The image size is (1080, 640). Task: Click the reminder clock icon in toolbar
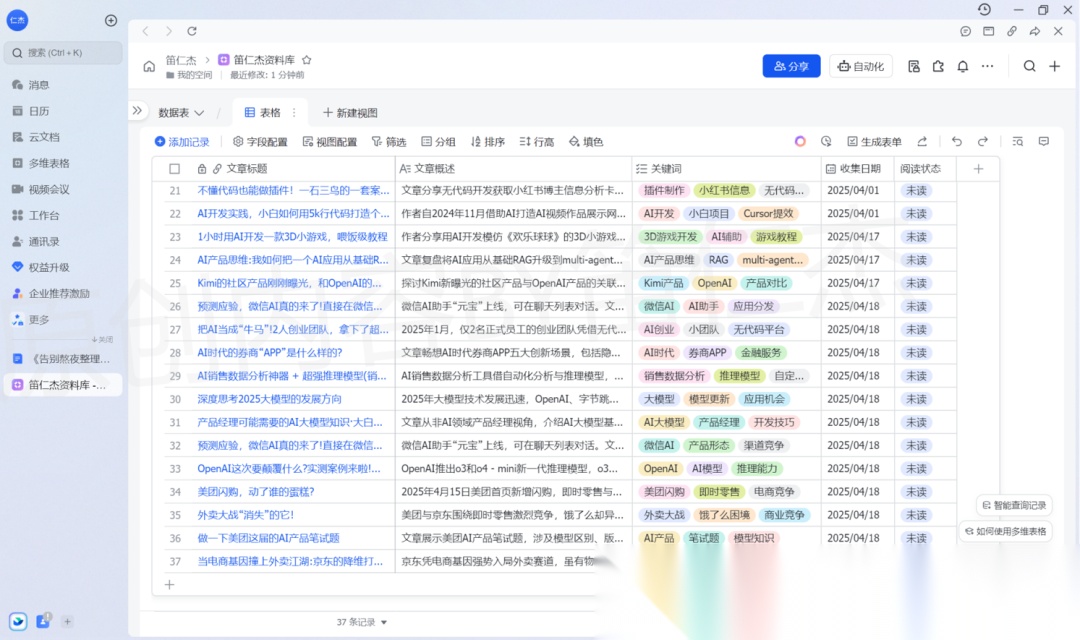(826, 141)
